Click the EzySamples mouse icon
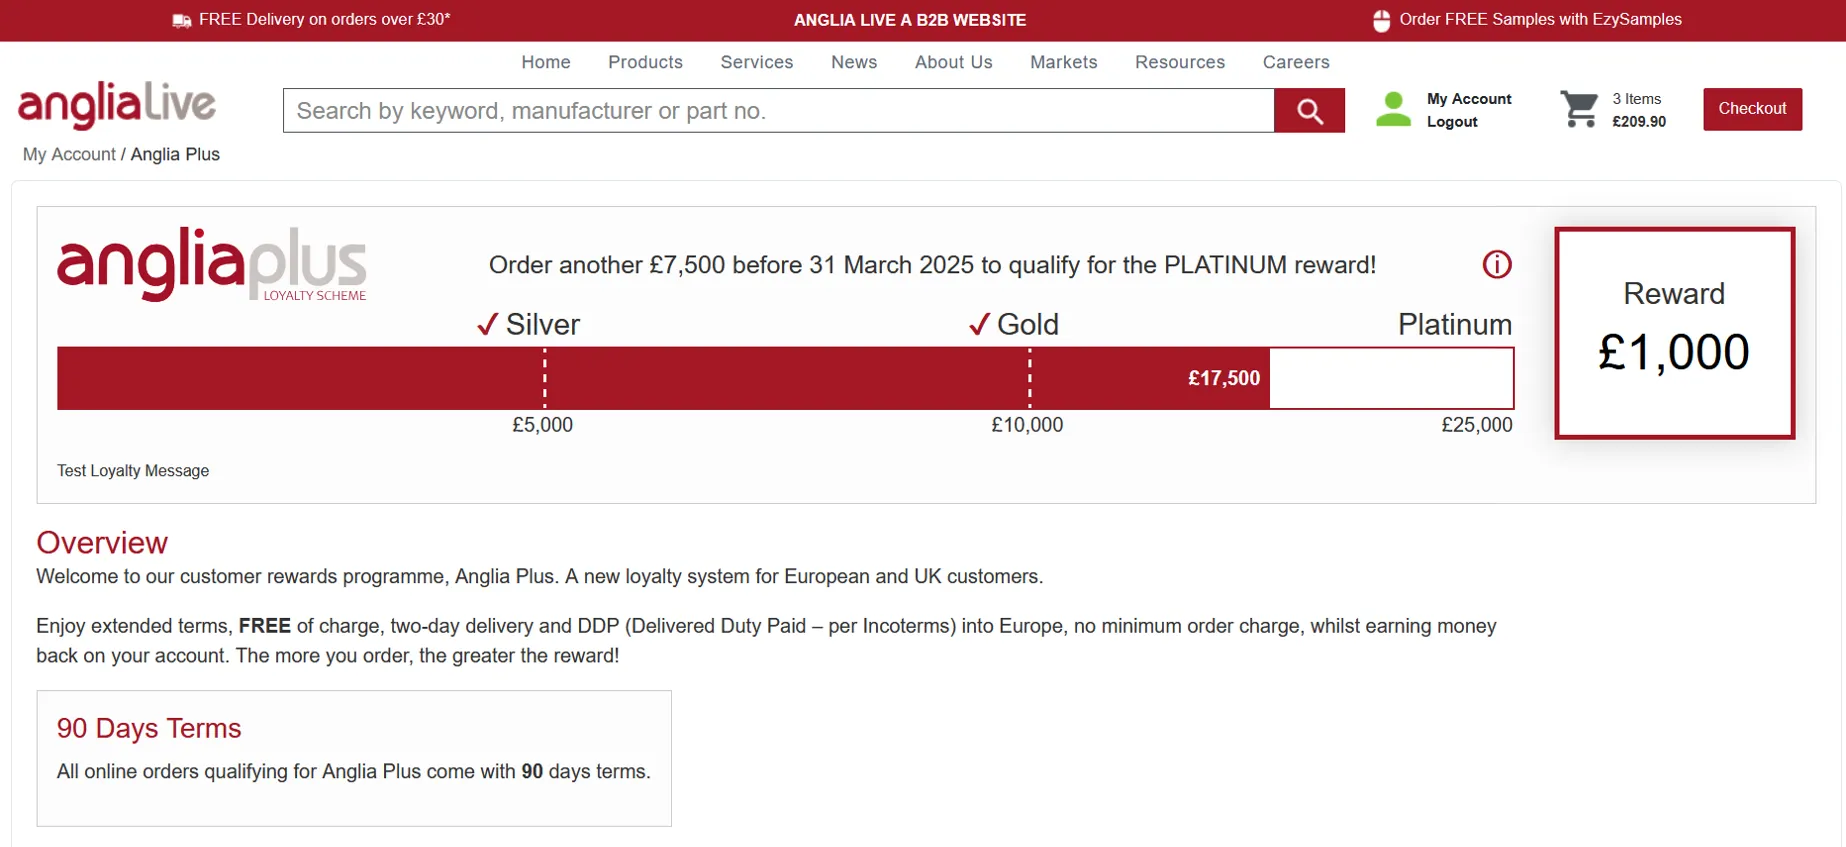The height and width of the screenshot is (847, 1846). coord(1381,20)
